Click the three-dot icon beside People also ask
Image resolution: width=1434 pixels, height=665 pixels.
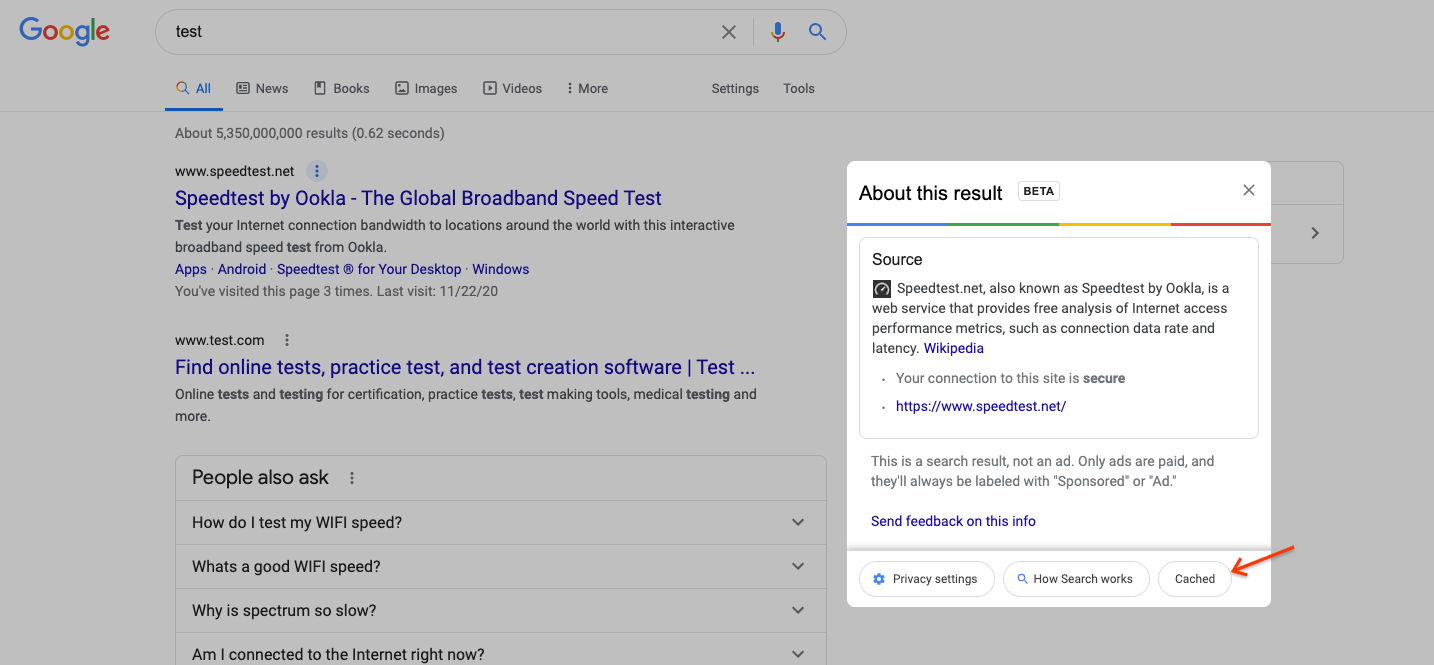point(352,478)
